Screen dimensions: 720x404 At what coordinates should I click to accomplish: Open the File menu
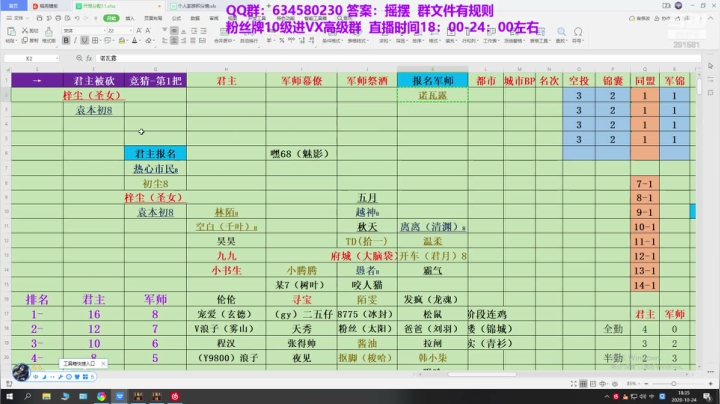pos(16,18)
